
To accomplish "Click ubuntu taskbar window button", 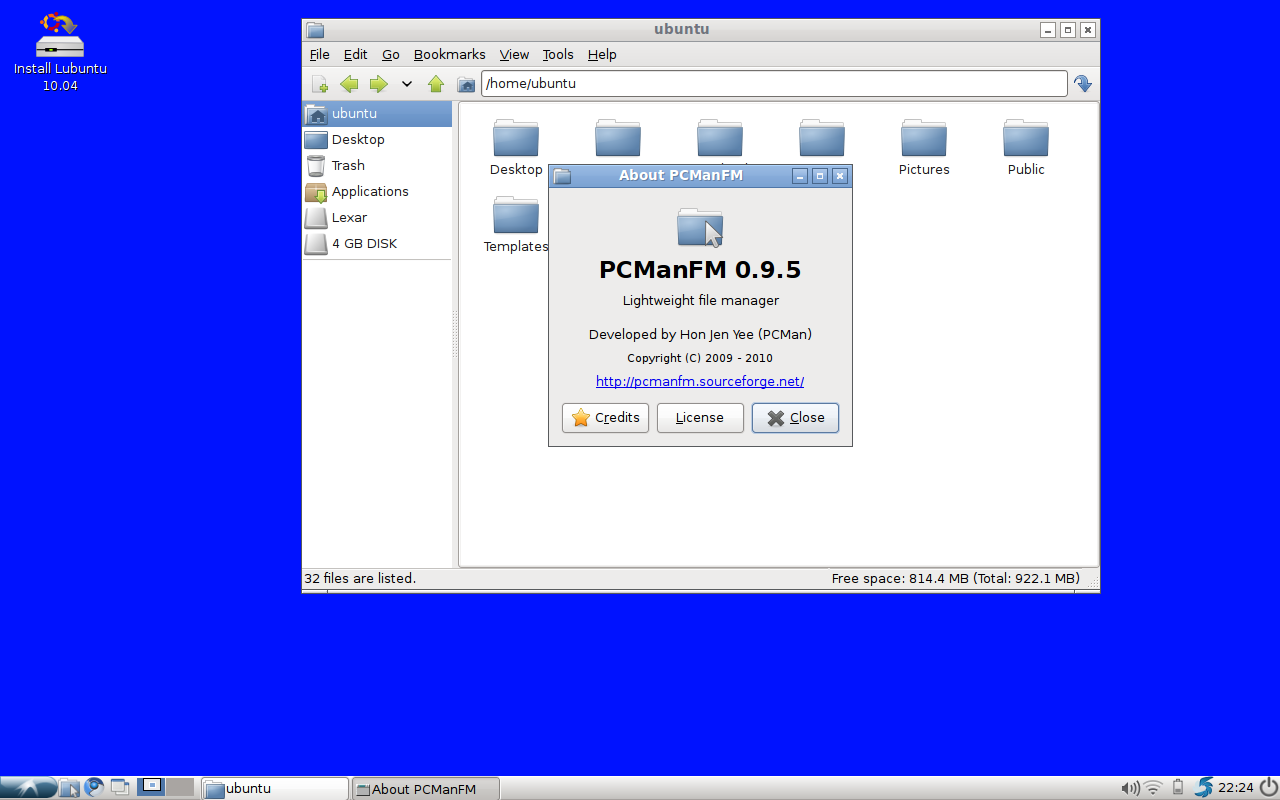I will (275, 788).
